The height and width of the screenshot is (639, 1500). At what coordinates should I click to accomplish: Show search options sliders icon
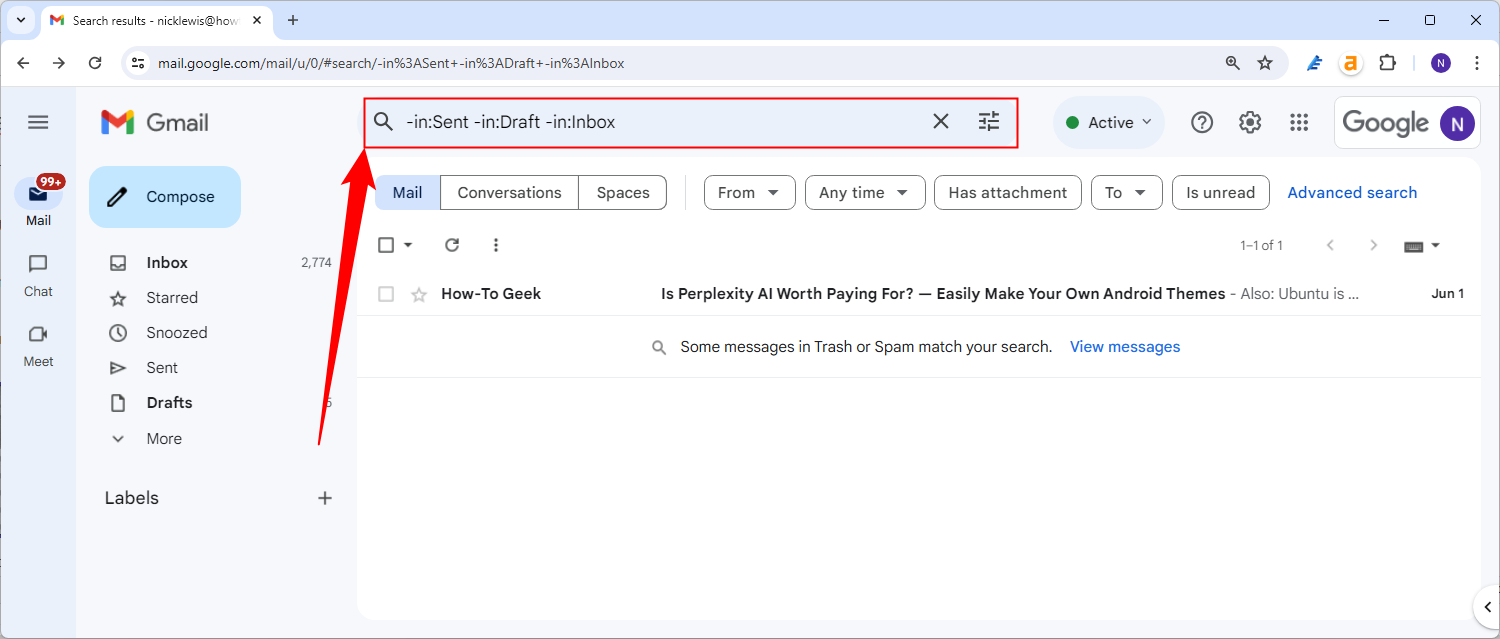[x=989, y=122]
